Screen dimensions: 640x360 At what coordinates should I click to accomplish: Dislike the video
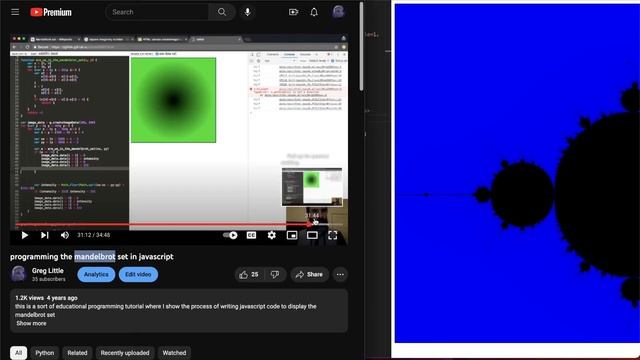[275, 275]
